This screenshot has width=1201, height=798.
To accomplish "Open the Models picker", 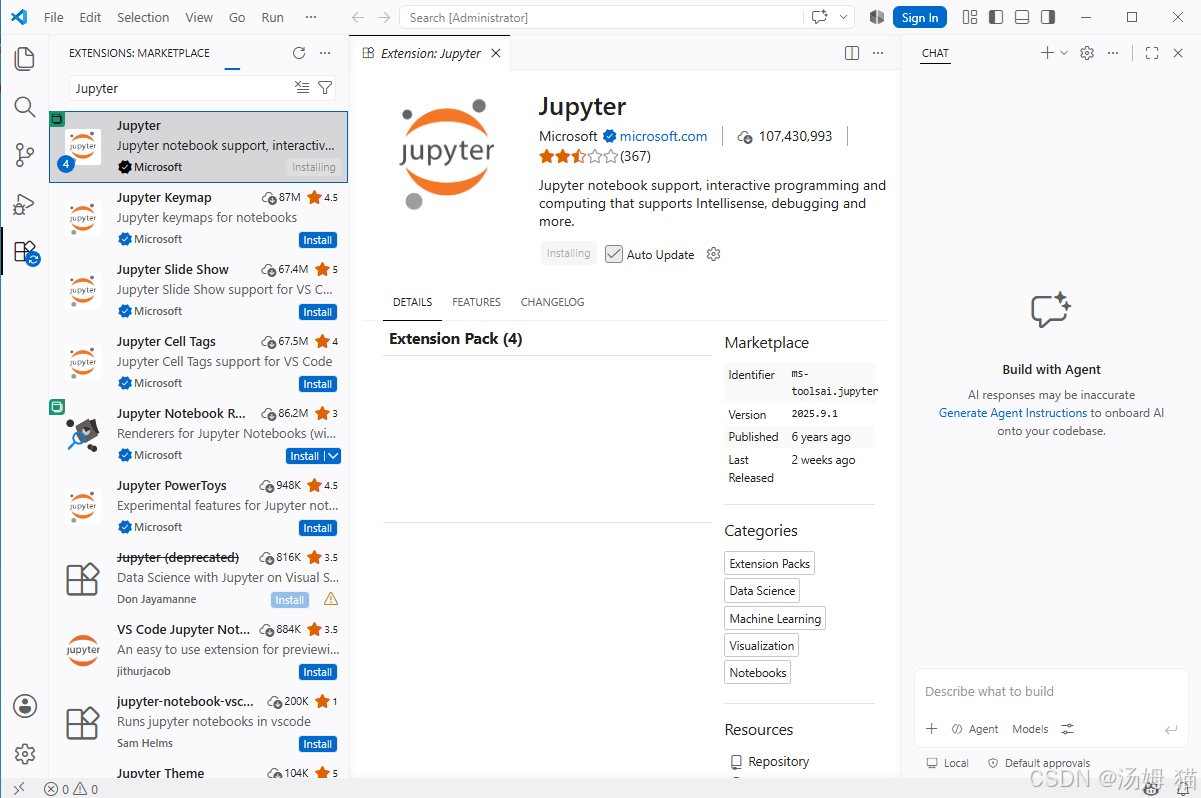I will (1030, 729).
